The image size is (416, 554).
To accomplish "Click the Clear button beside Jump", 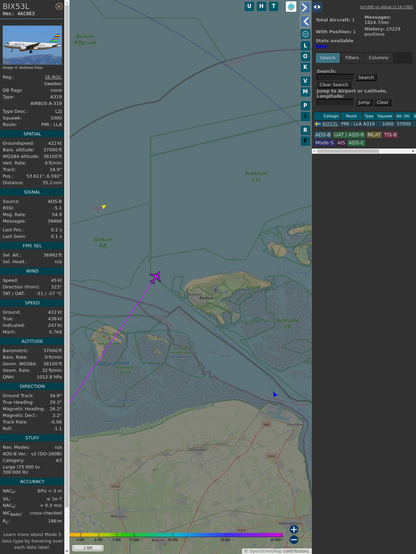I will [x=382, y=102].
